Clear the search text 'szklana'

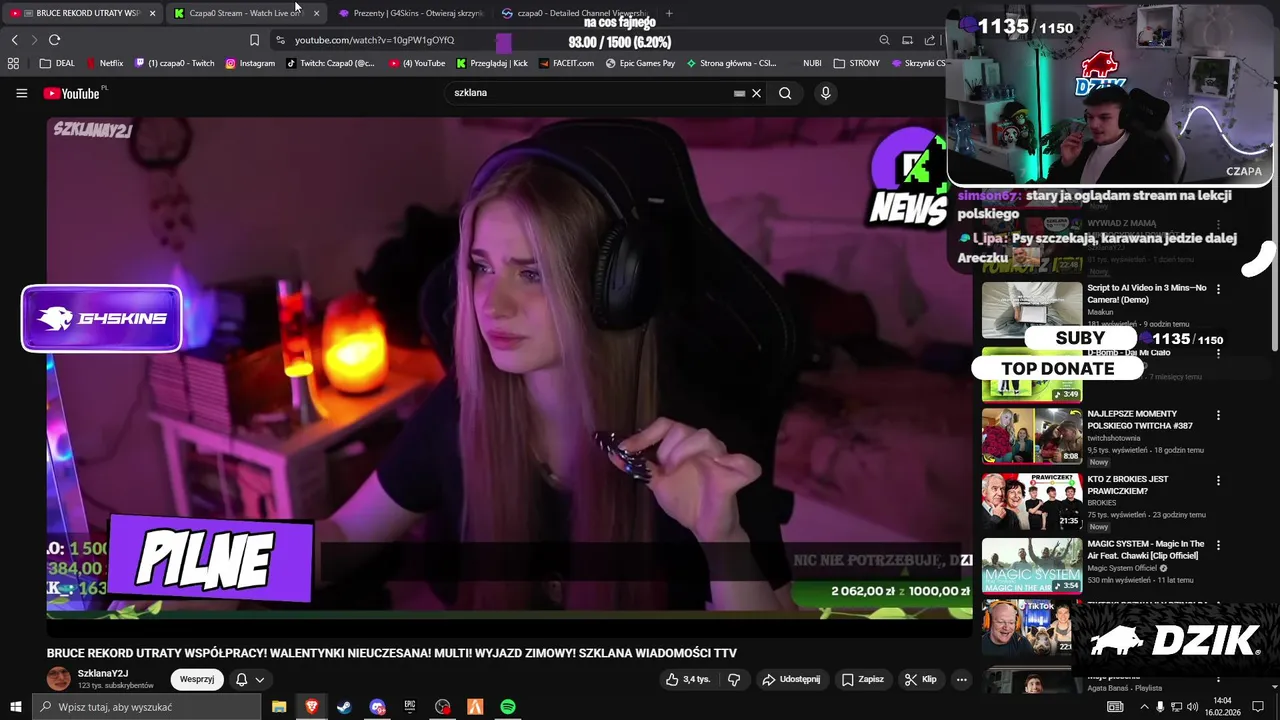click(757, 93)
